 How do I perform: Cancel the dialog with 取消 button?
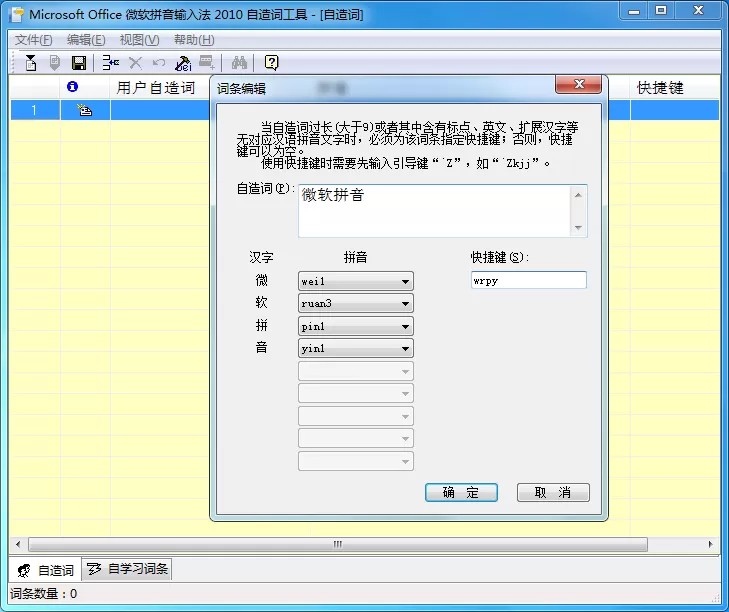[553, 492]
